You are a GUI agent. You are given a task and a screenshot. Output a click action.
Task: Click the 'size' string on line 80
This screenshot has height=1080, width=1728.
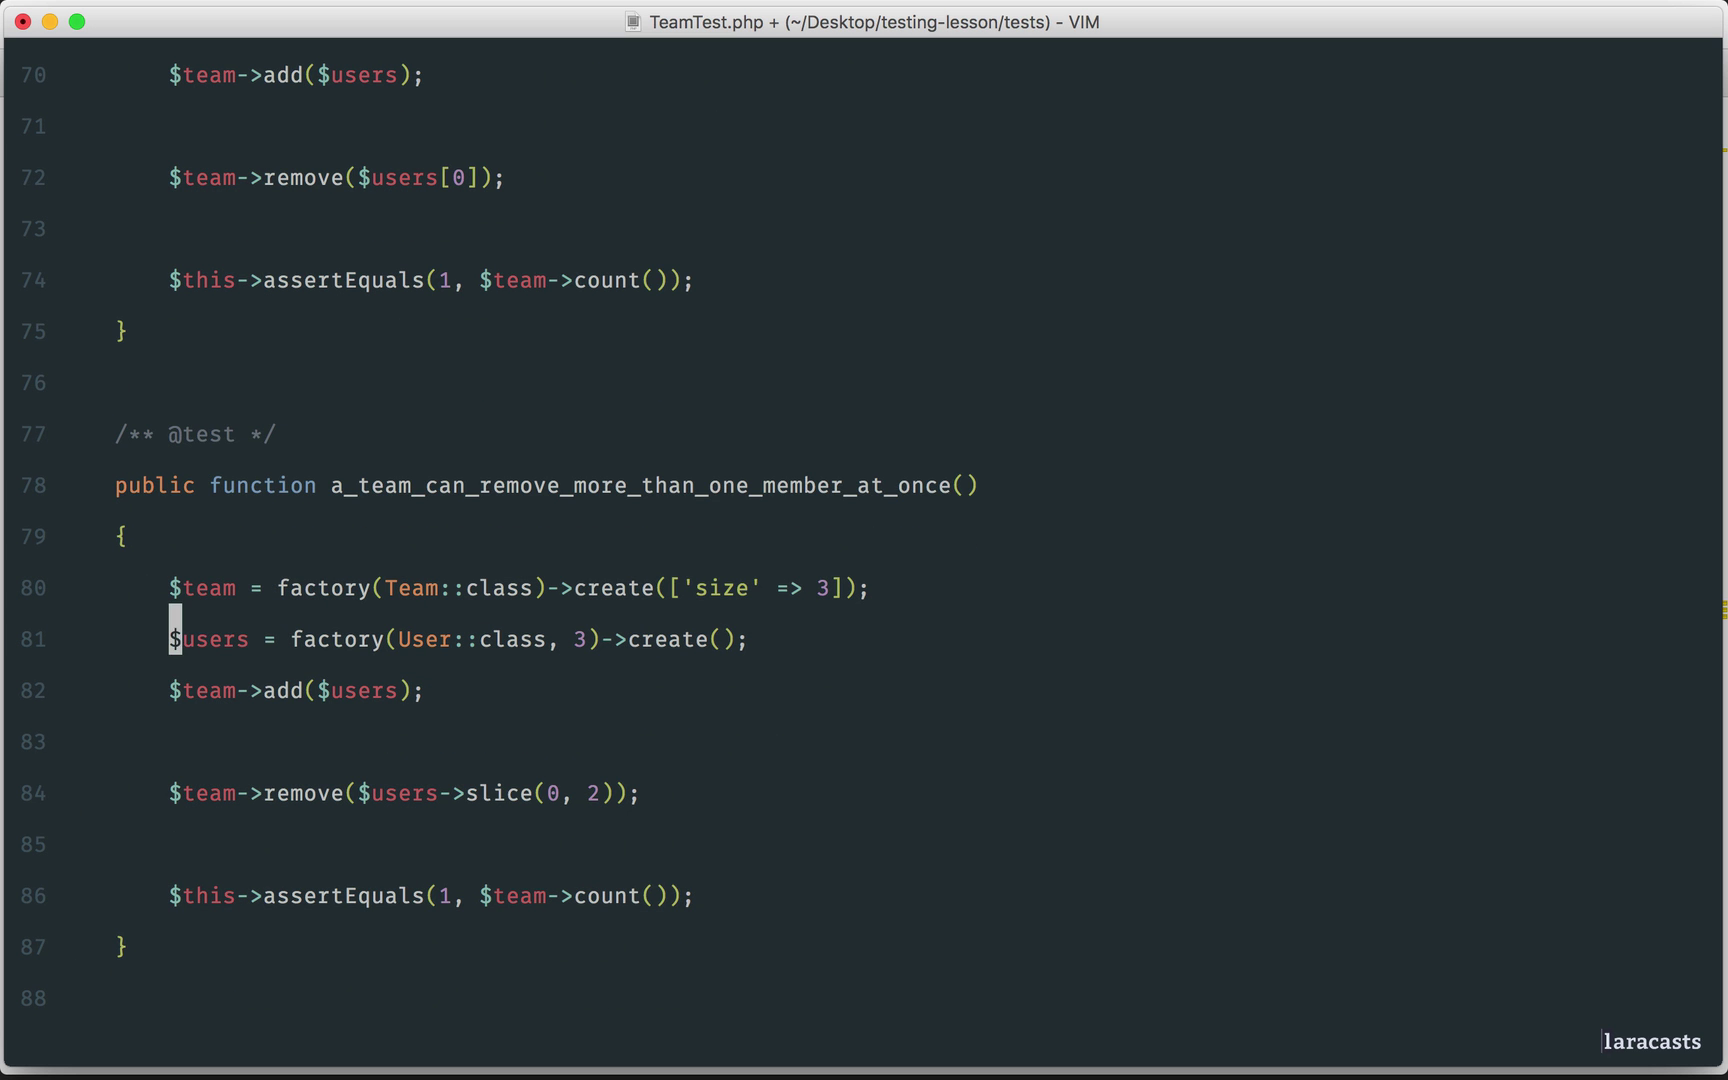(x=722, y=588)
